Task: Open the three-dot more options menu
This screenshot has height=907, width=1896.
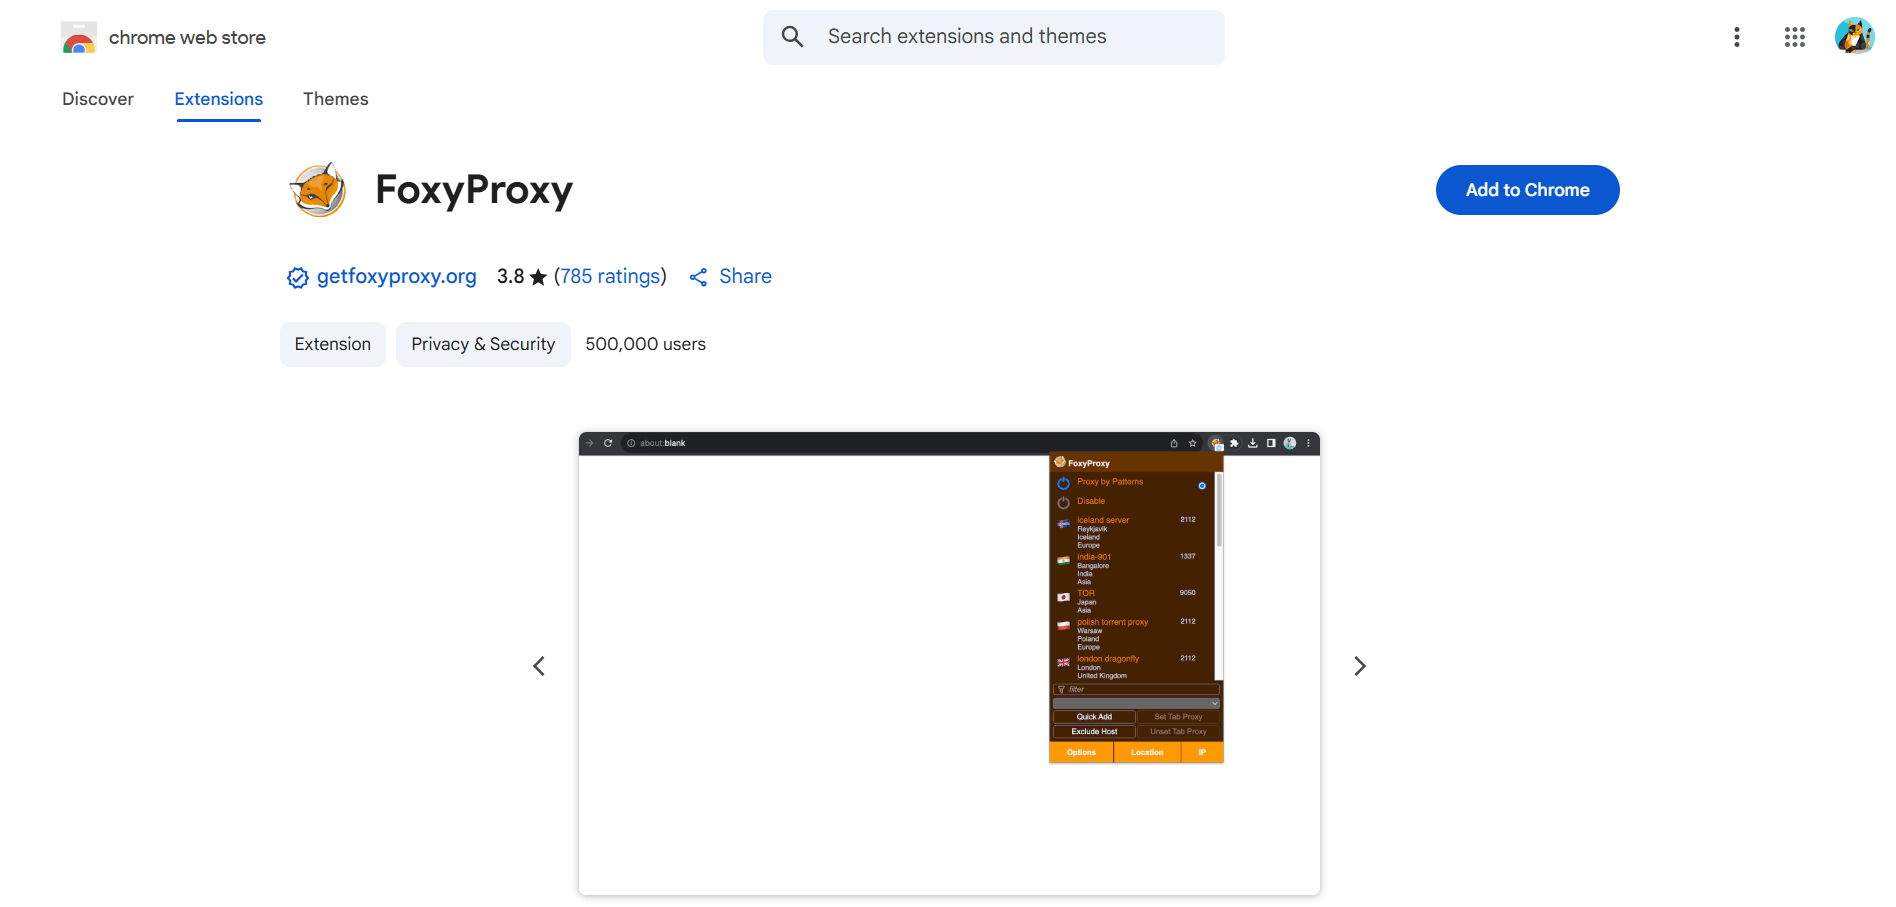Action: [x=1737, y=37]
